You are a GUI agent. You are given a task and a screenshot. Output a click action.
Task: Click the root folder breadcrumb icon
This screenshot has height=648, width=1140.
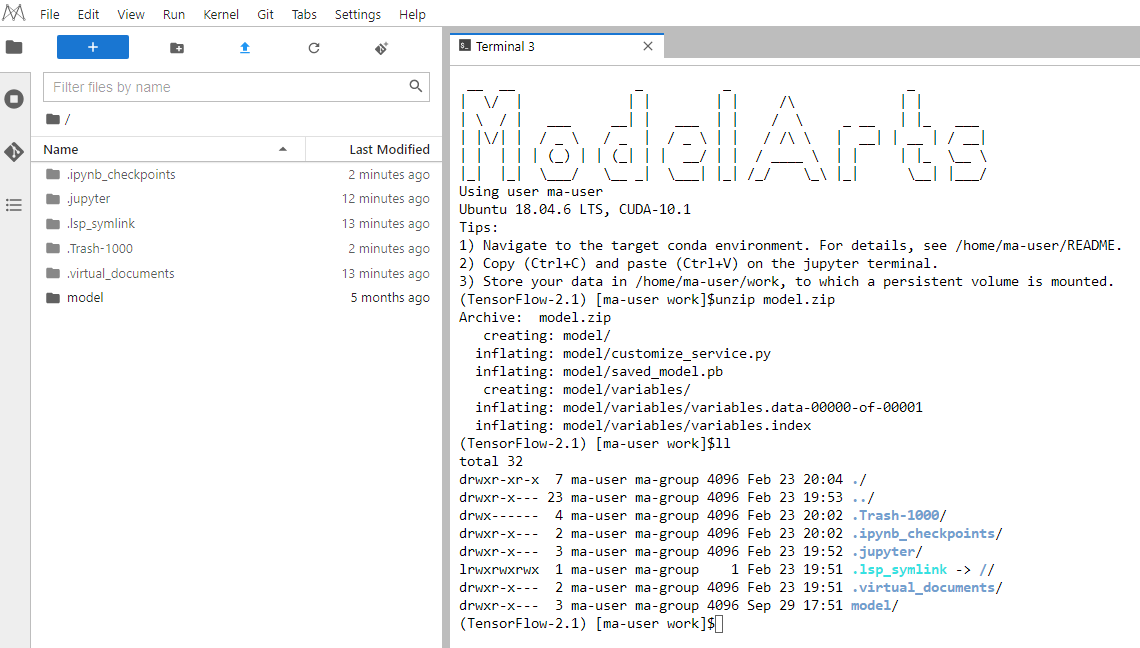pos(52,119)
